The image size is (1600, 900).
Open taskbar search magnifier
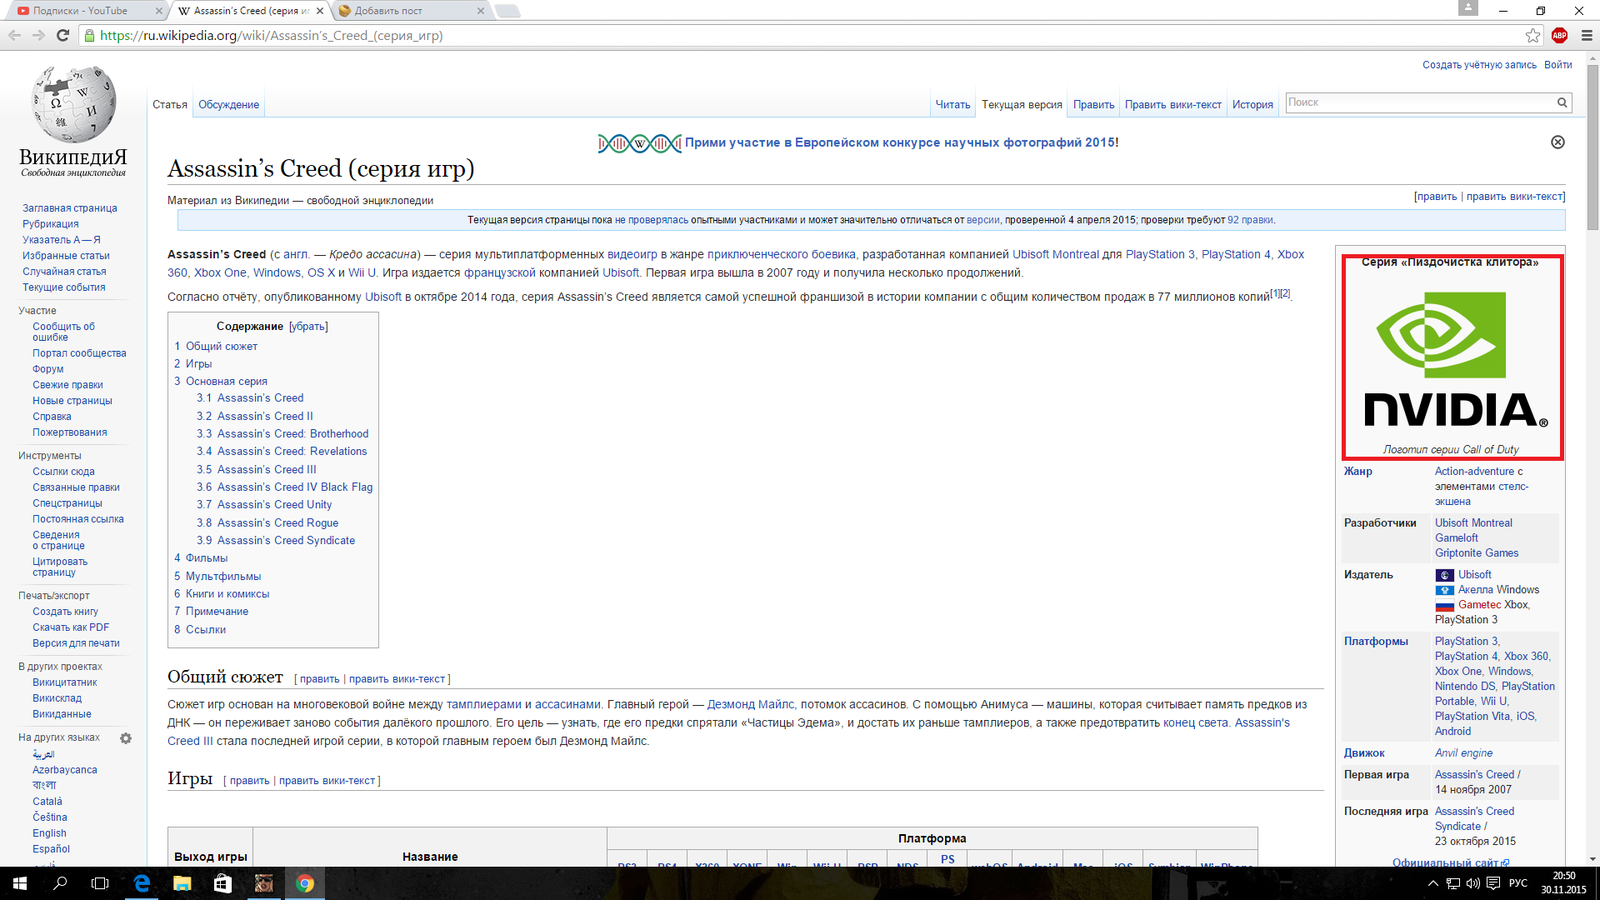(x=60, y=883)
